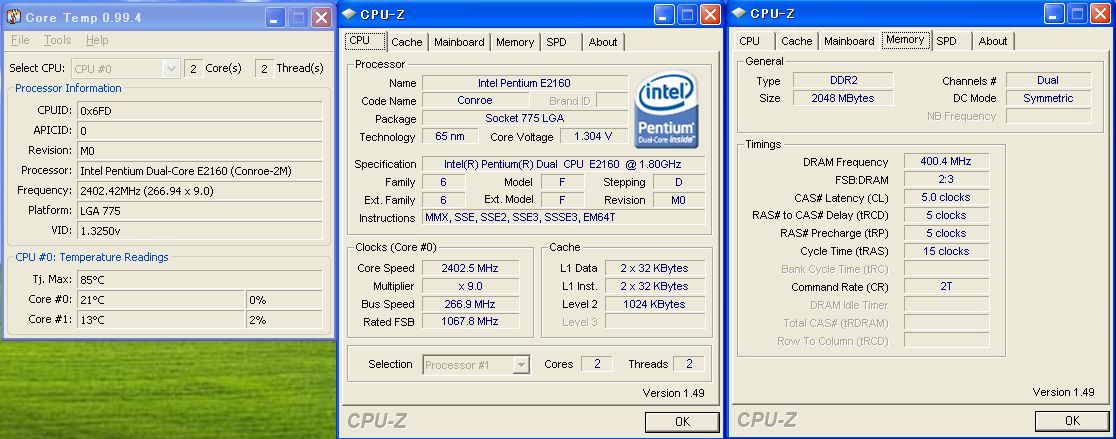Click the DRAM Frequency value 400.4 MHz
This screenshot has height=439, width=1116.
pyautogui.click(x=946, y=162)
